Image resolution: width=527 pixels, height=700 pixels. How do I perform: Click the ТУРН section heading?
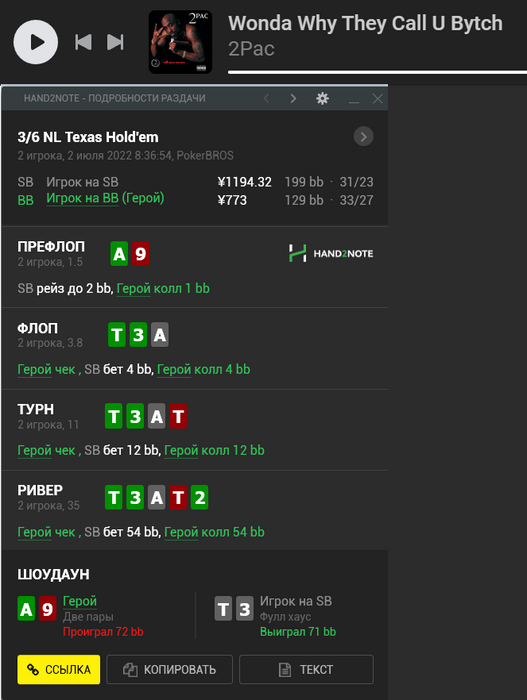click(x=36, y=409)
